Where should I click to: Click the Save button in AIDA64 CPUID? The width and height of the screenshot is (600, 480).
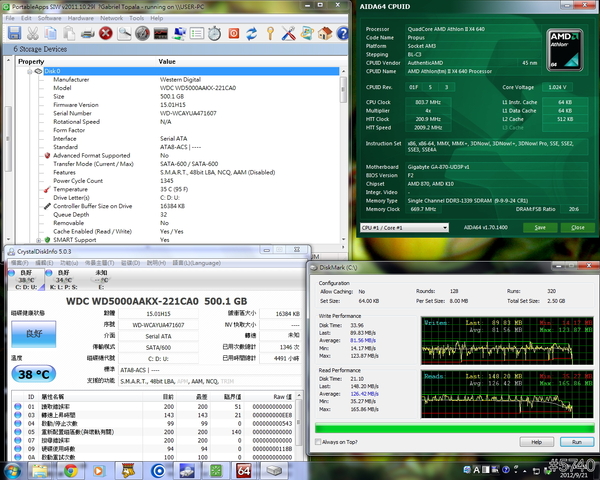point(540,227)
